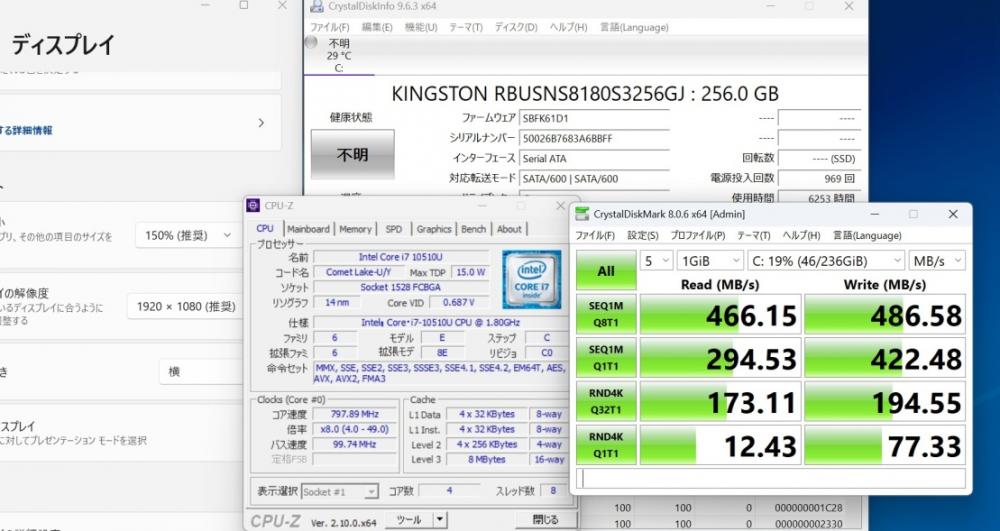The height and width of the screenshot is (531, 1000).
Task: Open CrystalDiskMark ファイル(F) menu
Action: pos(595,236)
